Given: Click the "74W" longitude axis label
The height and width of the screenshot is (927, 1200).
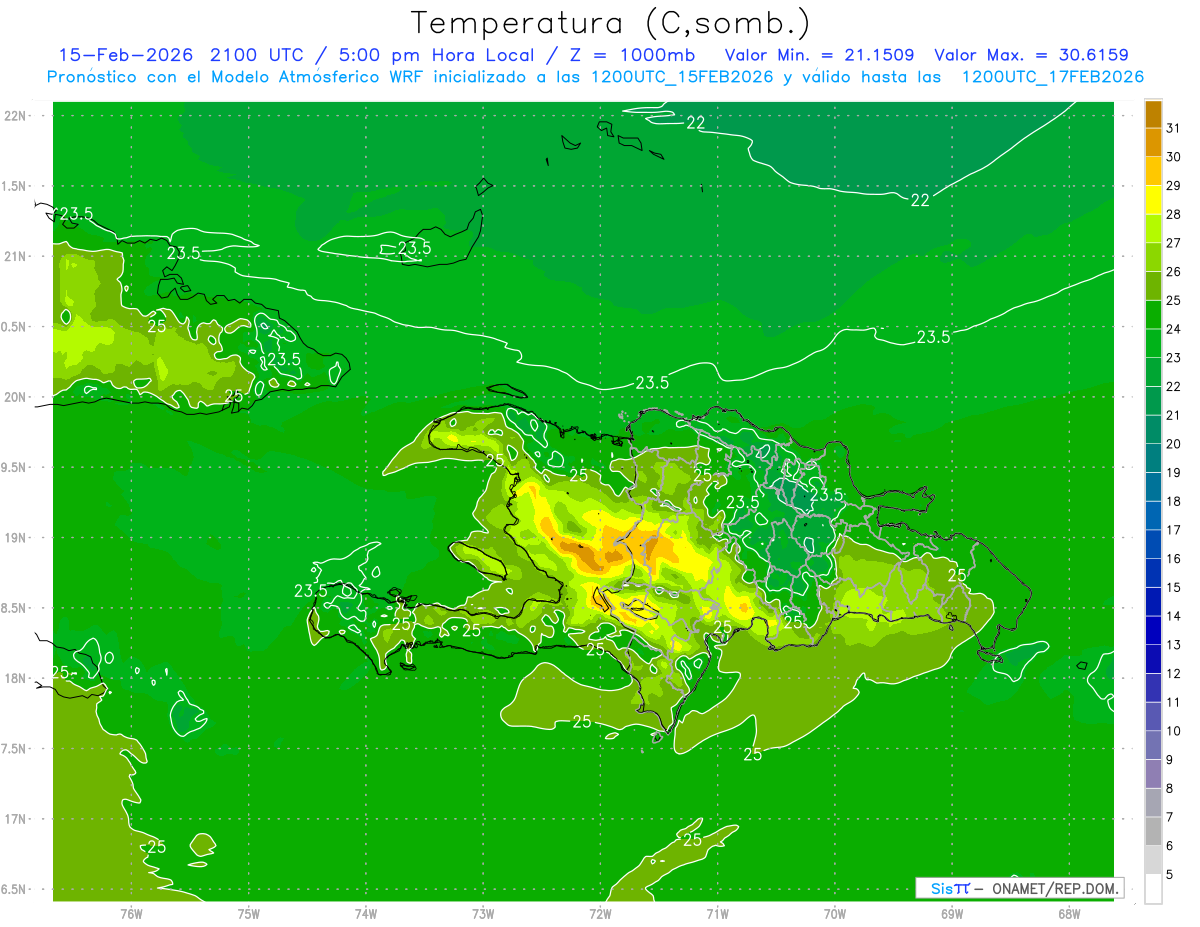Looking at the screenshot, I should tap(366, 914).
